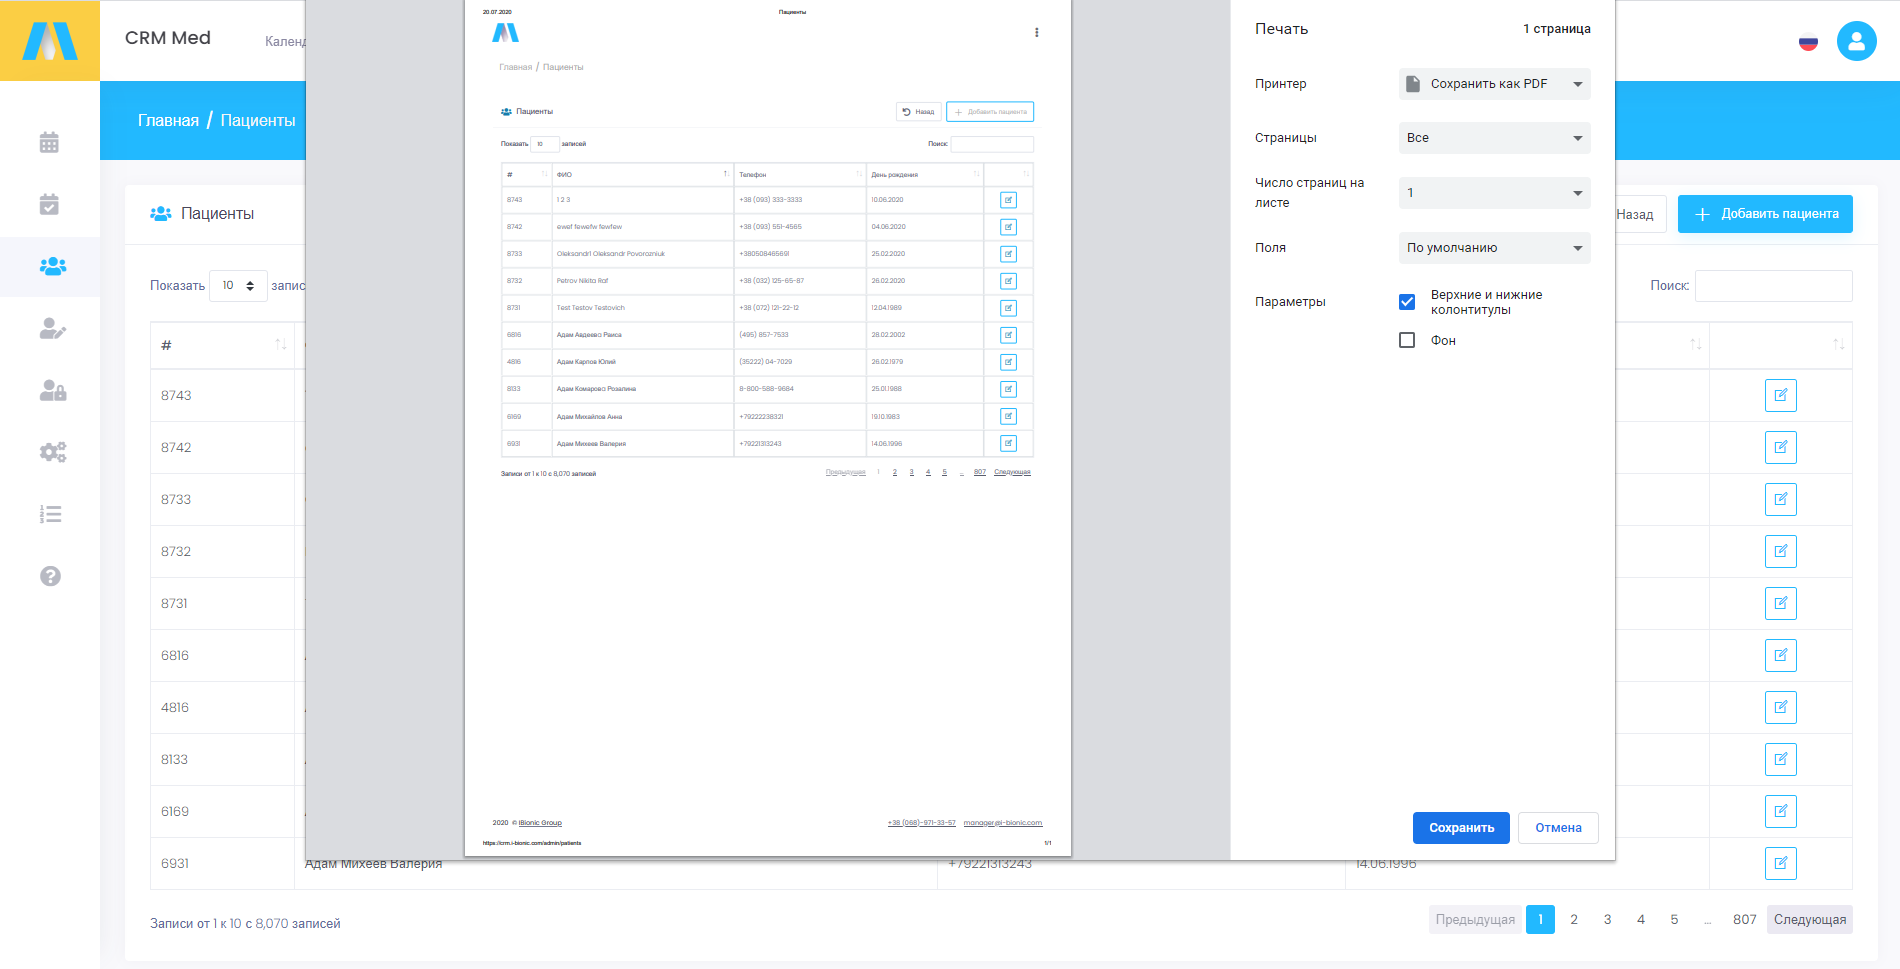
Task: Sort by the # column arrows
Action: point(281,344)
